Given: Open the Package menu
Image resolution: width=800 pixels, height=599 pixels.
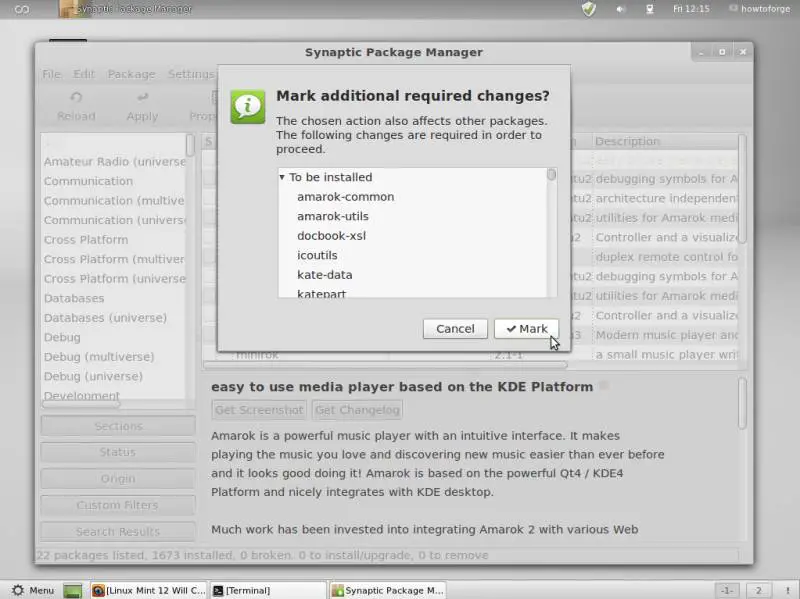Looking at the screenshot, I should point(131,74).
